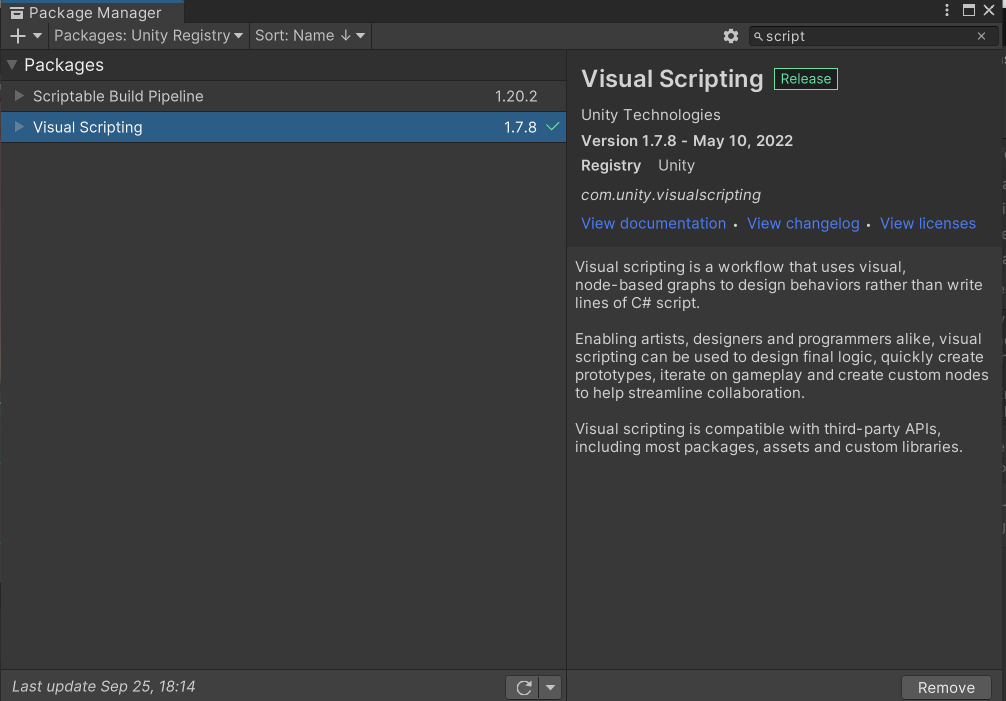Click into the package search field
This screenshot has width=1006, height=701.
tap(865, 36)
